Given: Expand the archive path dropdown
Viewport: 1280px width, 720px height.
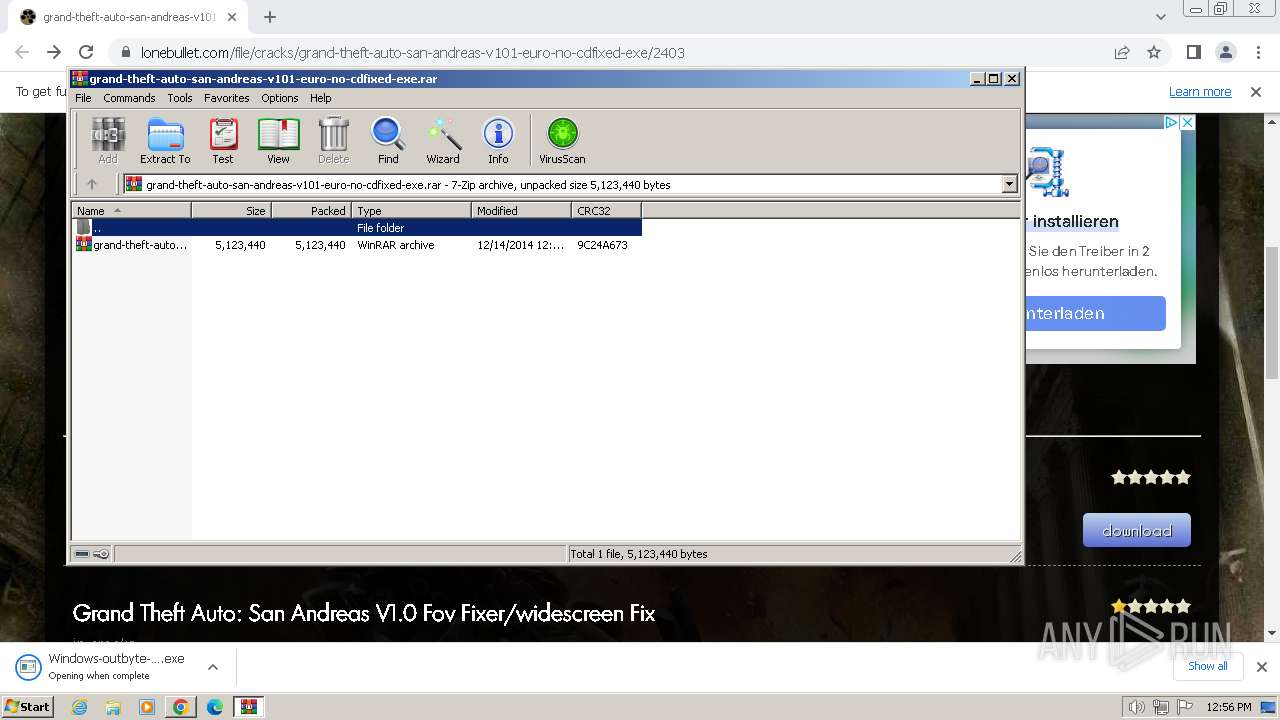Looking at the screenshot, I should tap(1009, 184).
